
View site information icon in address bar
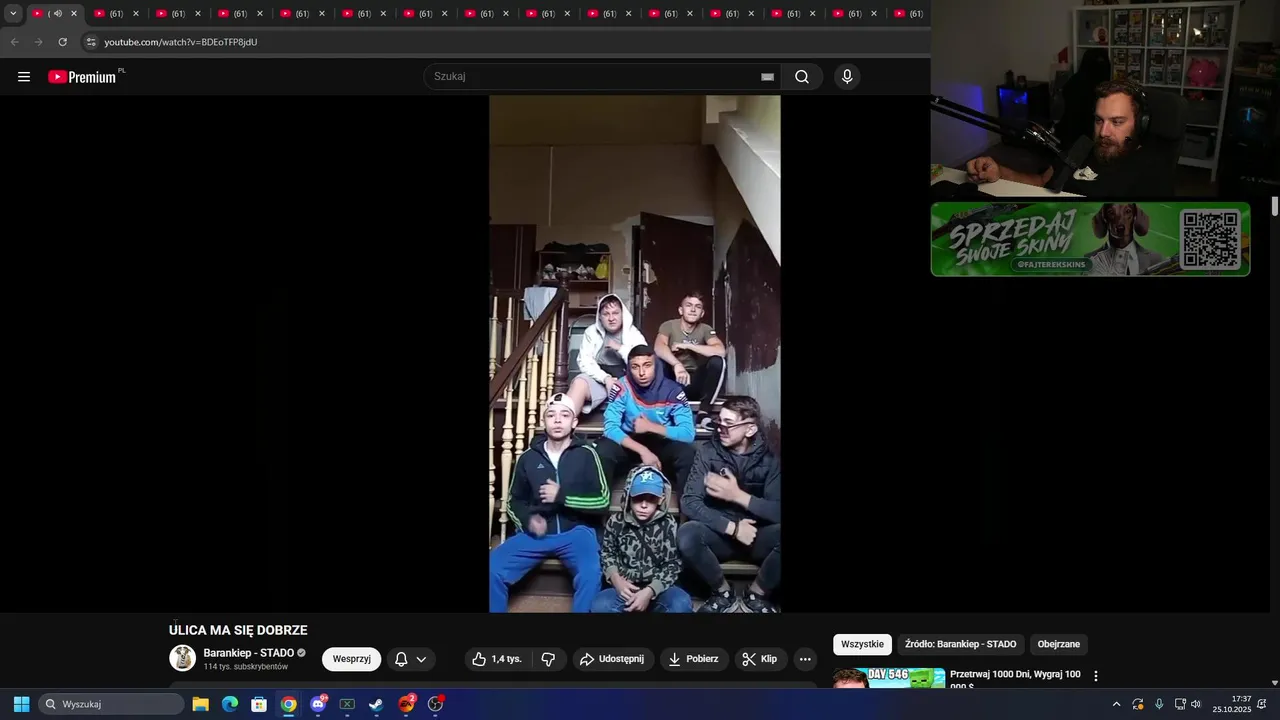pos(91,42)
